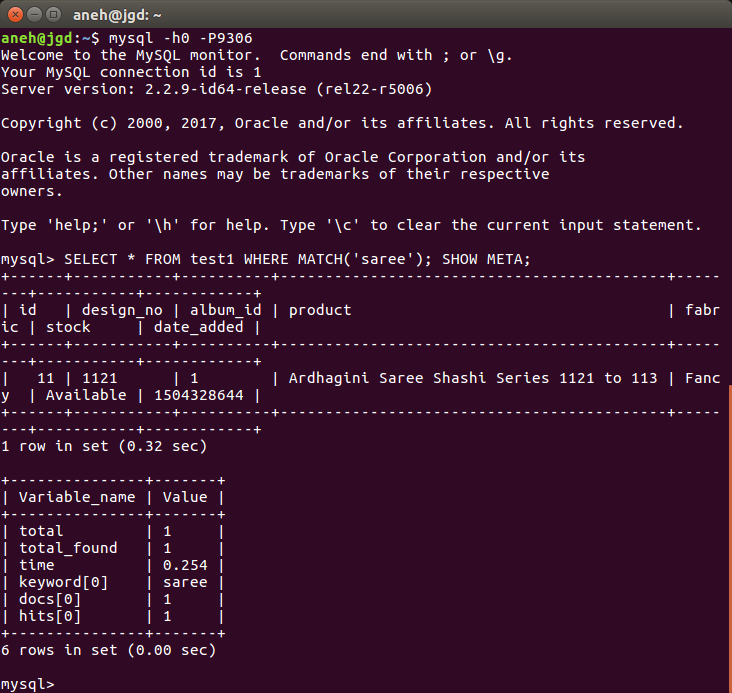Viewport: 732px width, 693px height.
Task: Click the keyword value saree
Action: click(185, 582)
